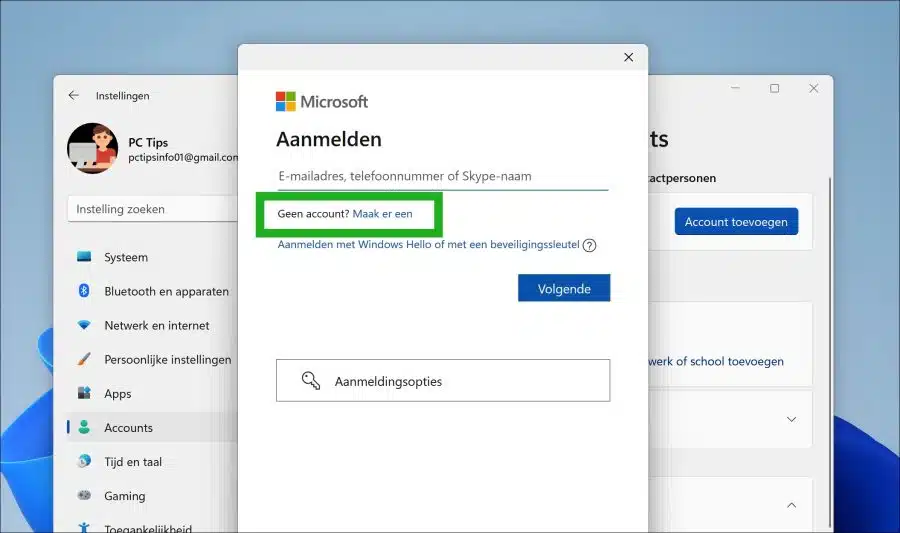The height and width of the screenshot is (533, 900).
Task: Click the Gaming controller icon
Action: (x=84, y=495)
